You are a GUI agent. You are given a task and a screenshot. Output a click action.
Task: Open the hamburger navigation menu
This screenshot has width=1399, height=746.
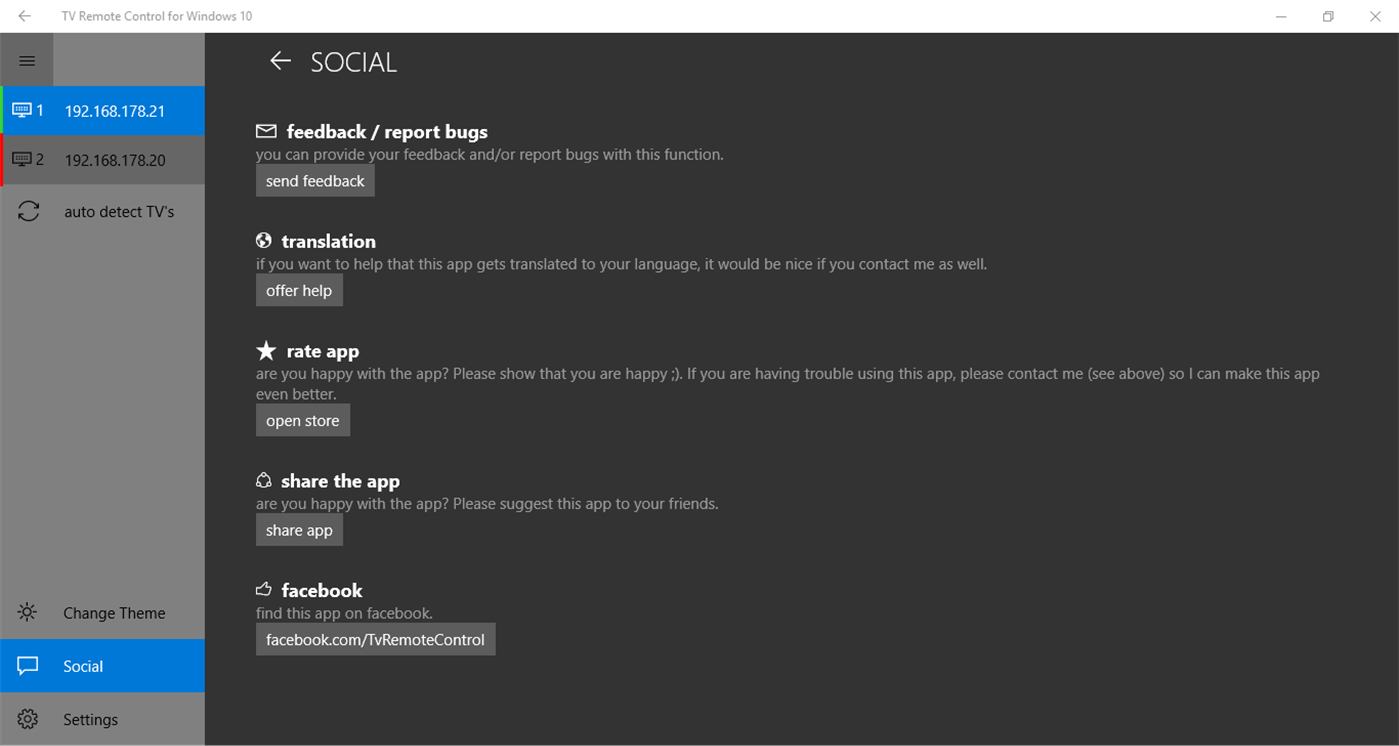(26, 59)
